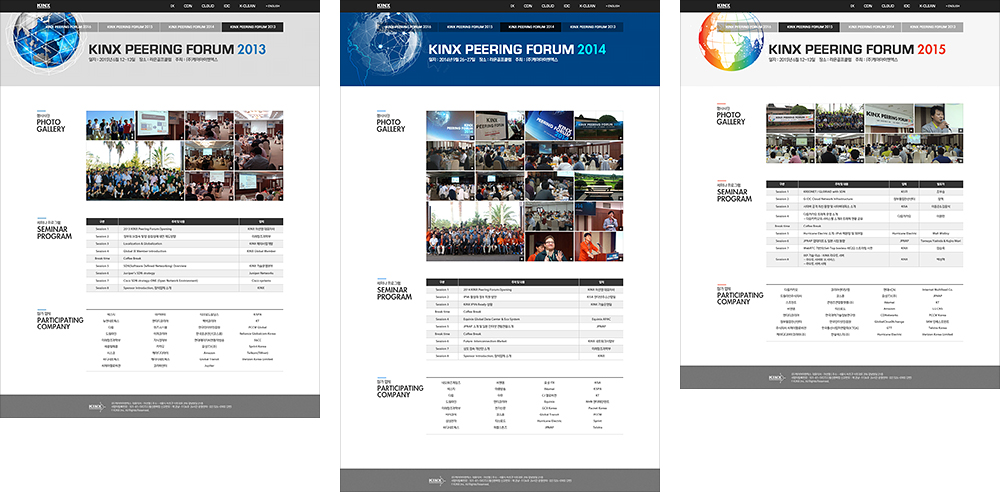Select the Forum 2015 tab on the 2014 page
This screenshot has width=1000, height=492.
[x=470, y=27]
